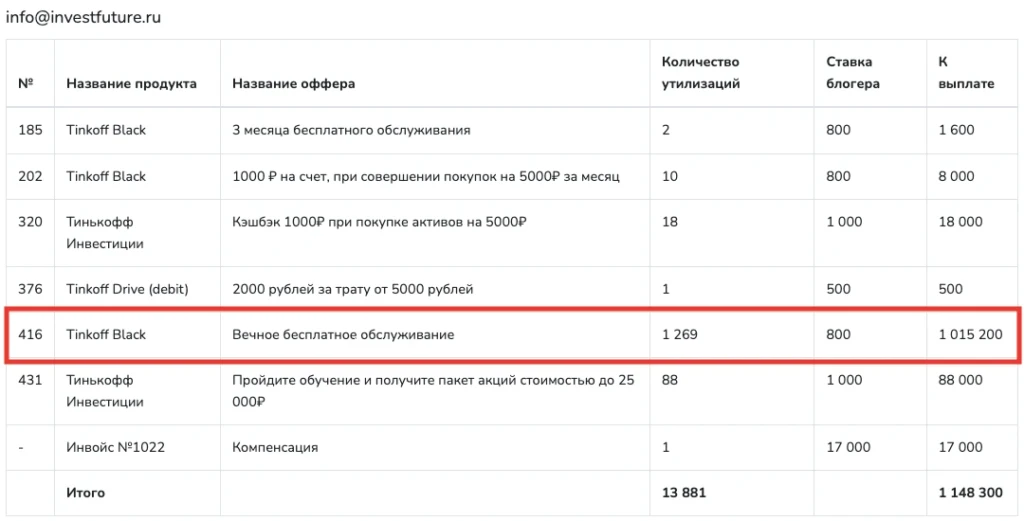Image resolution: width=1024 pixels, height=521 pixels.
Task: Click utilization count 1 269
Action: [x=679, y=335]
